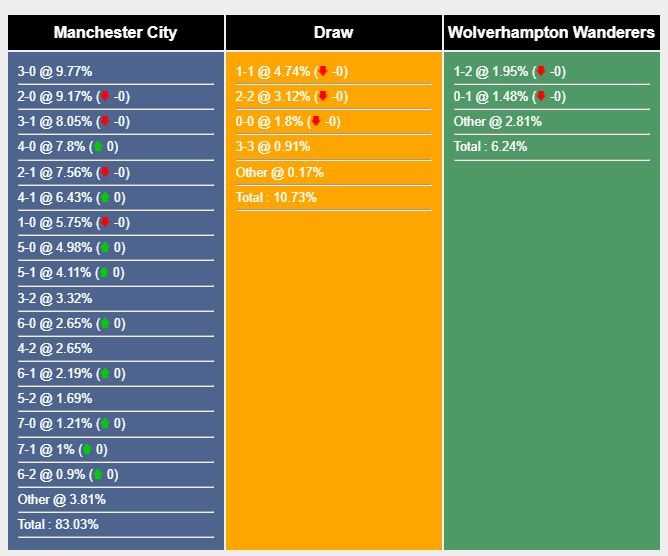Viewport: 668px width, 556px height.
Task: Click the red arrow beside 0-0 @ 1.8%
Action: (315, 122)
